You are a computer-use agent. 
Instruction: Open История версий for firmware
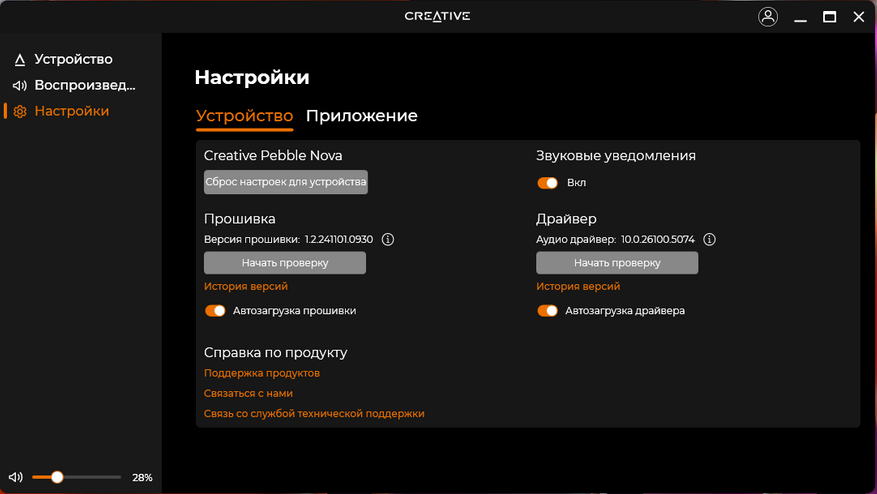pos(246,286)
